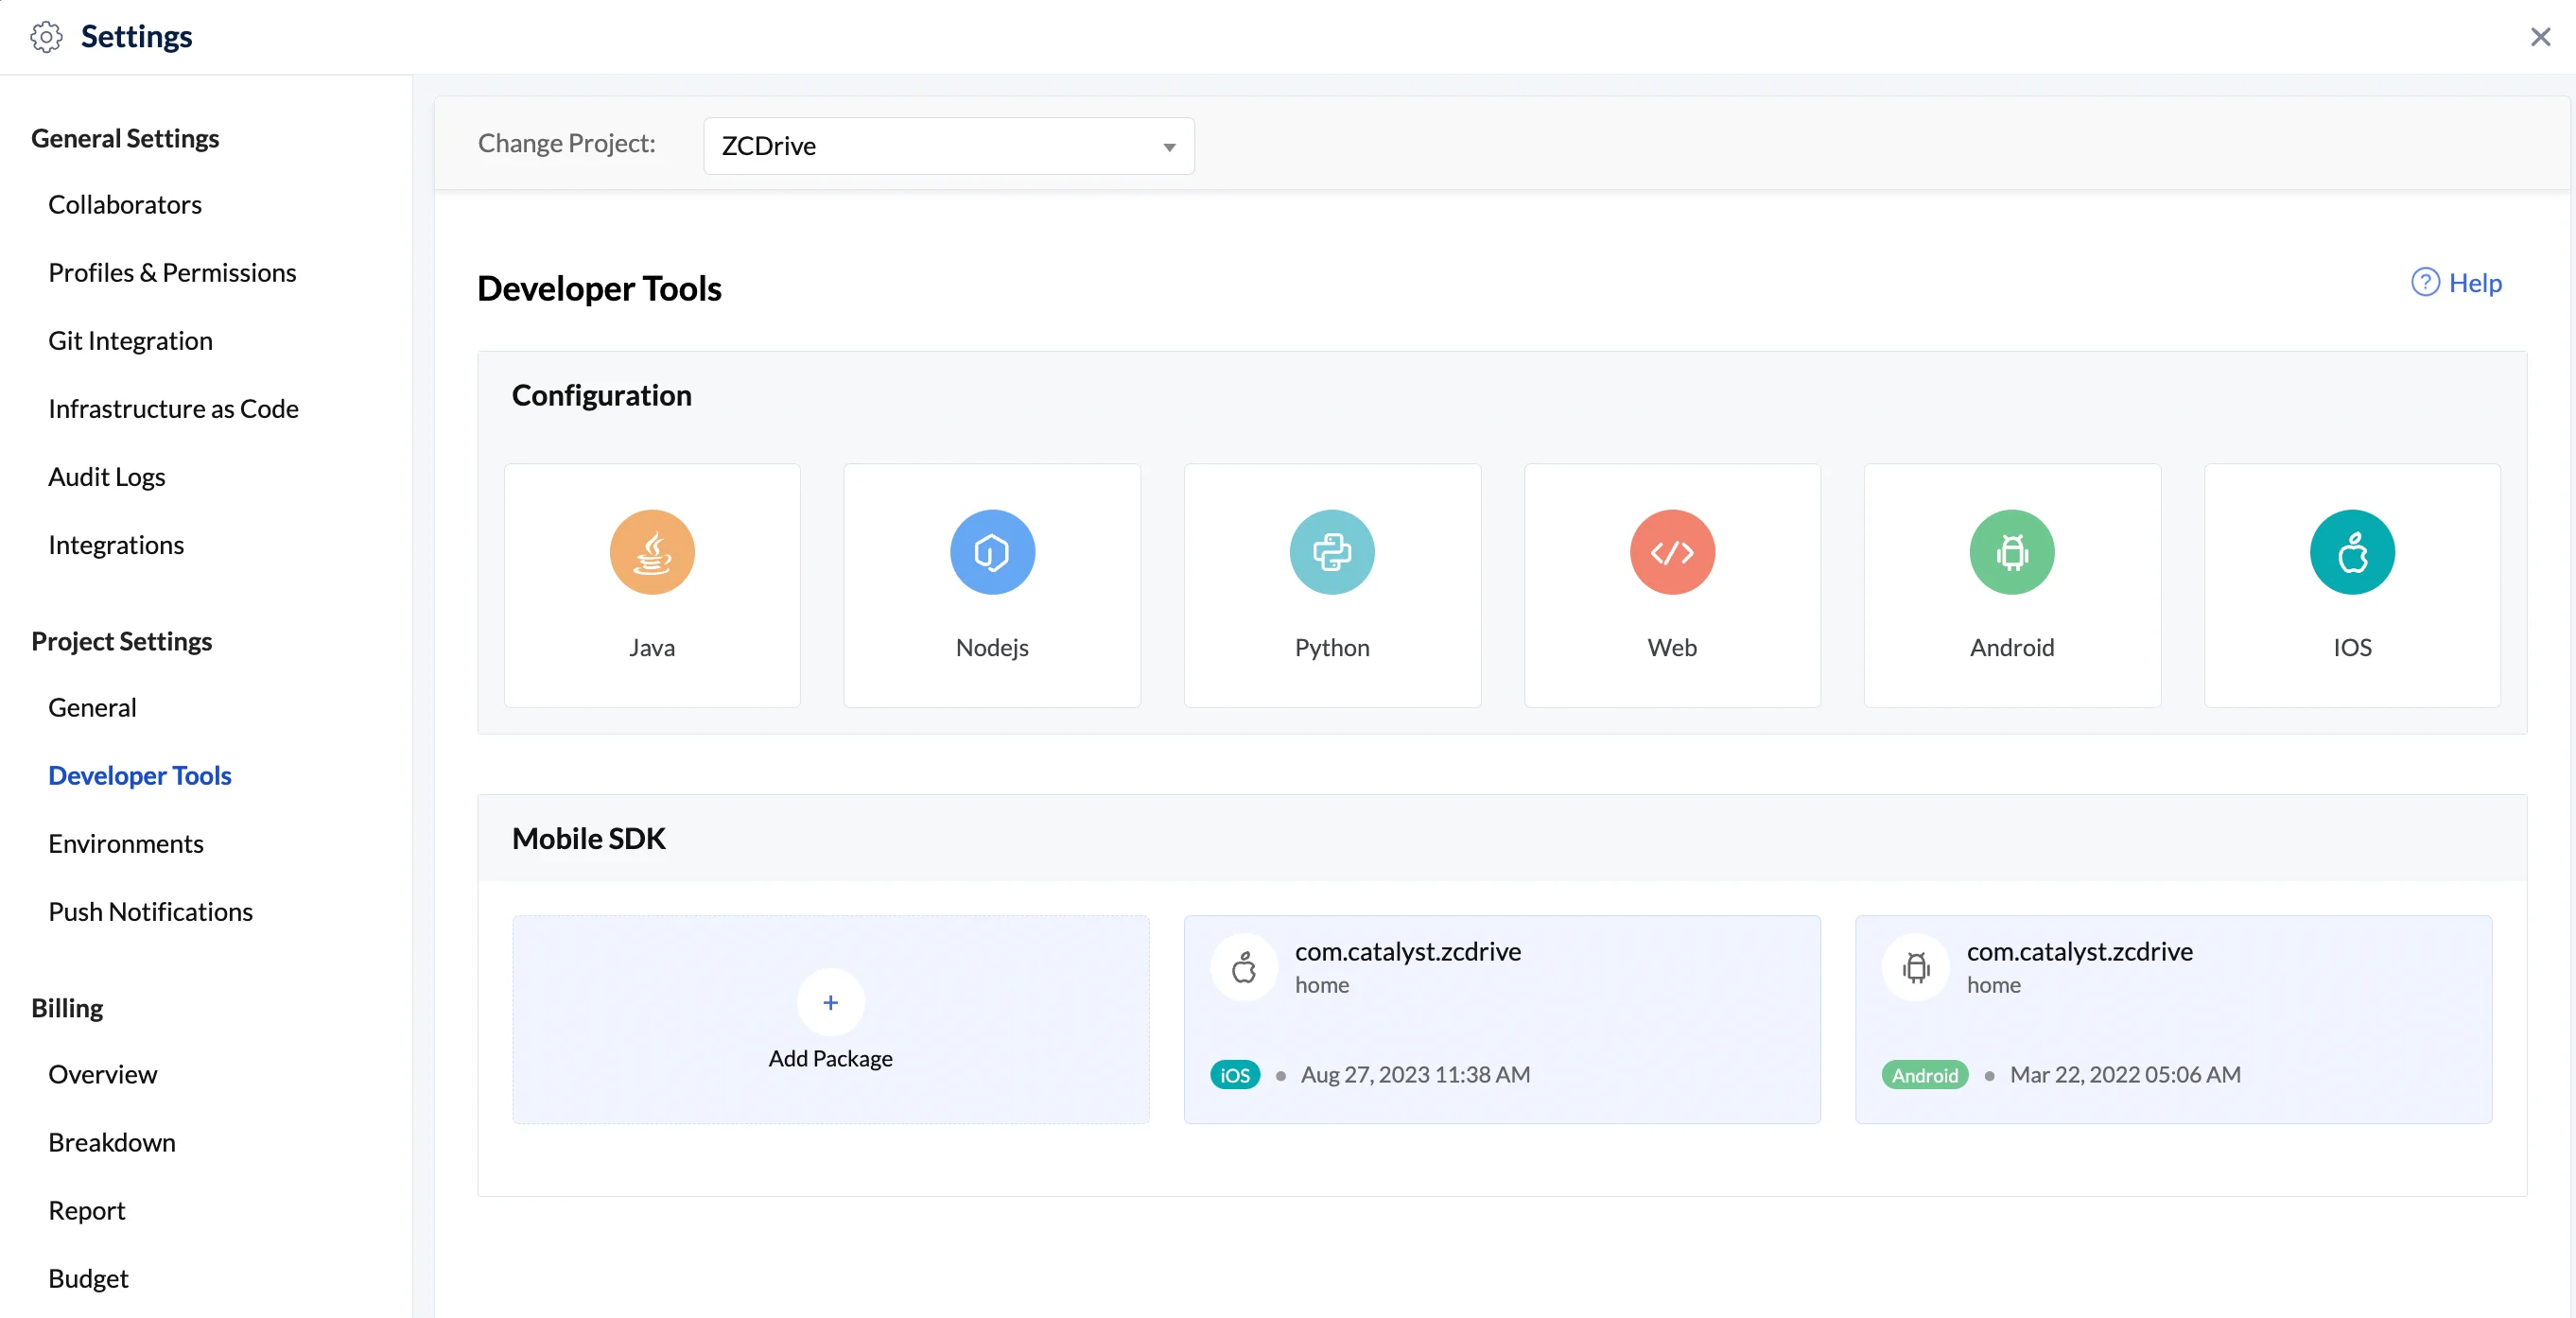Close the Settings window
Image resolution: width=2576 pixels, height=1318 pixels.
[x=2540, y=37]
